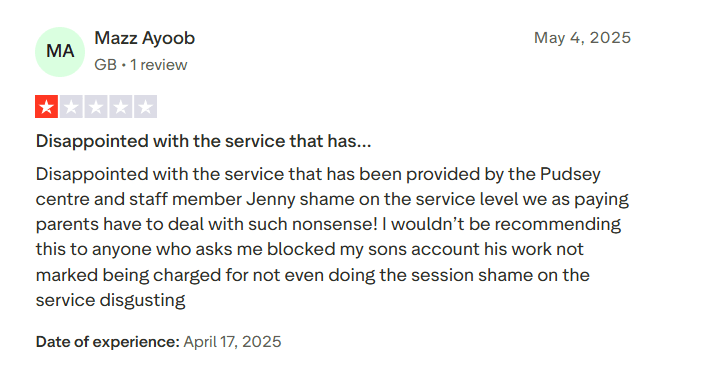This screenshot has width=703, height=370.
Task: Click the May 4, 2025 review date
Action: pyautogui.click(x=582, y=38)
